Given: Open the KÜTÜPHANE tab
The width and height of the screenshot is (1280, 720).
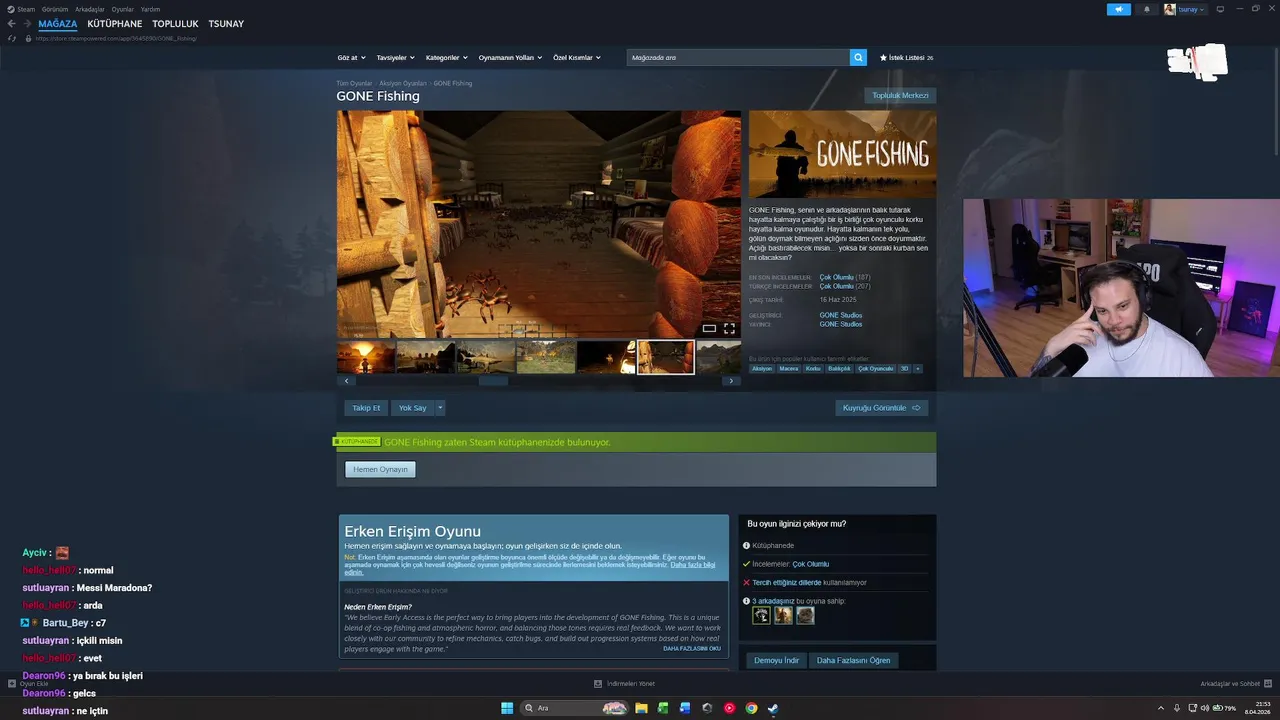Looking at the screenshot, I should [115, 24].
